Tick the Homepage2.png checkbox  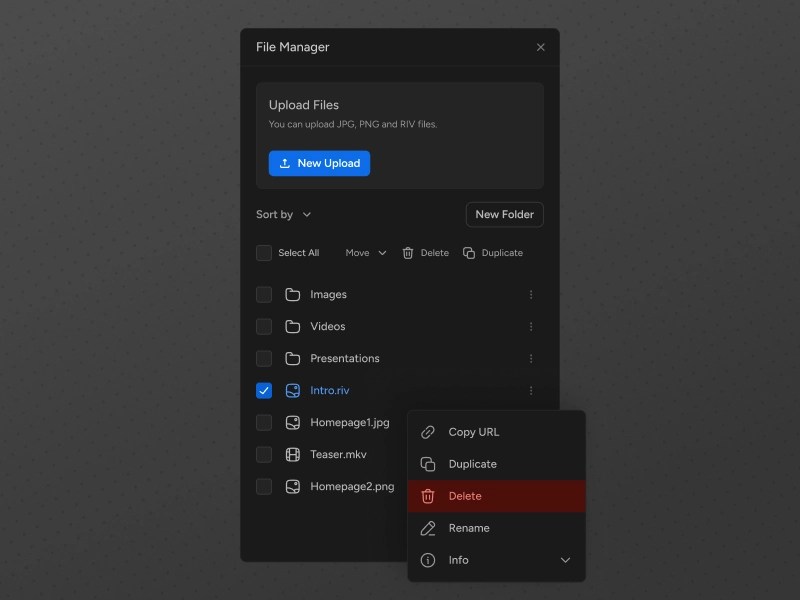tap(264, 487)
